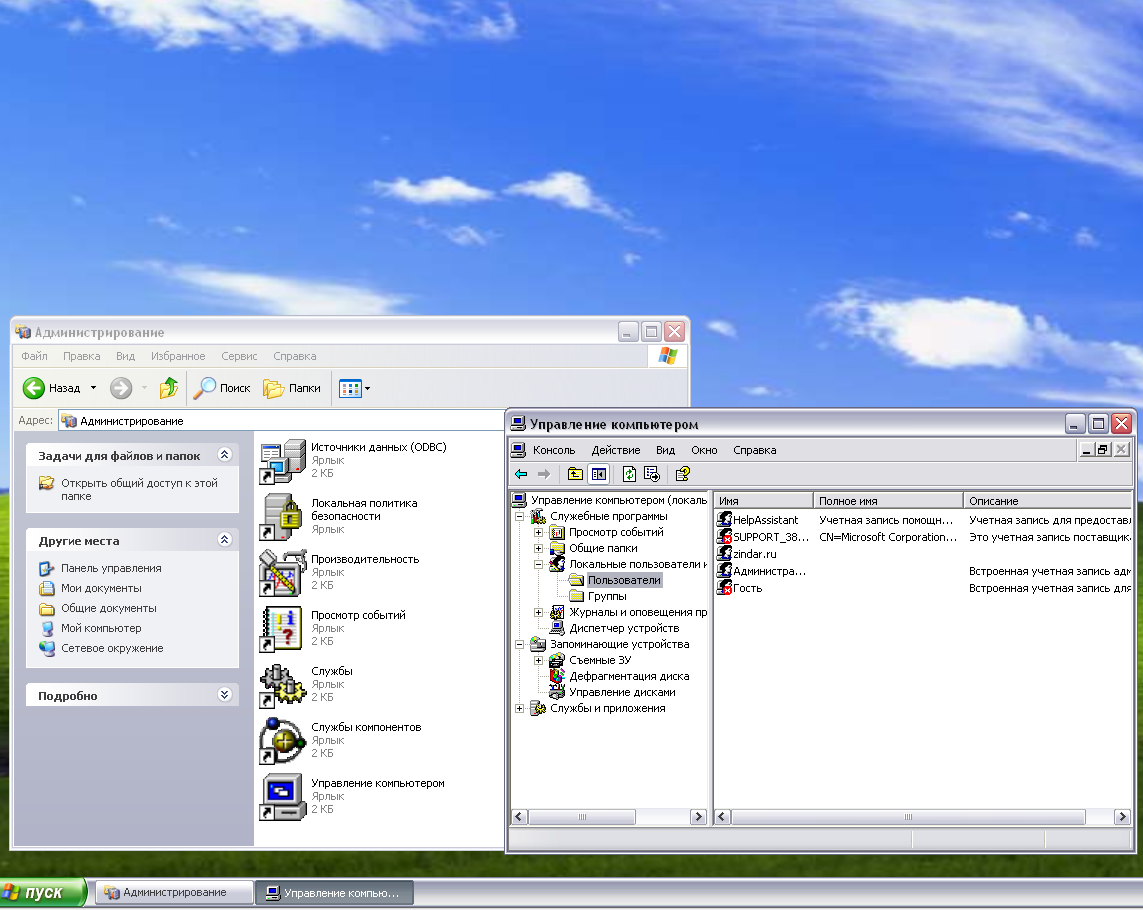Expand Просмотр событий tree node

tap(539, 532)
